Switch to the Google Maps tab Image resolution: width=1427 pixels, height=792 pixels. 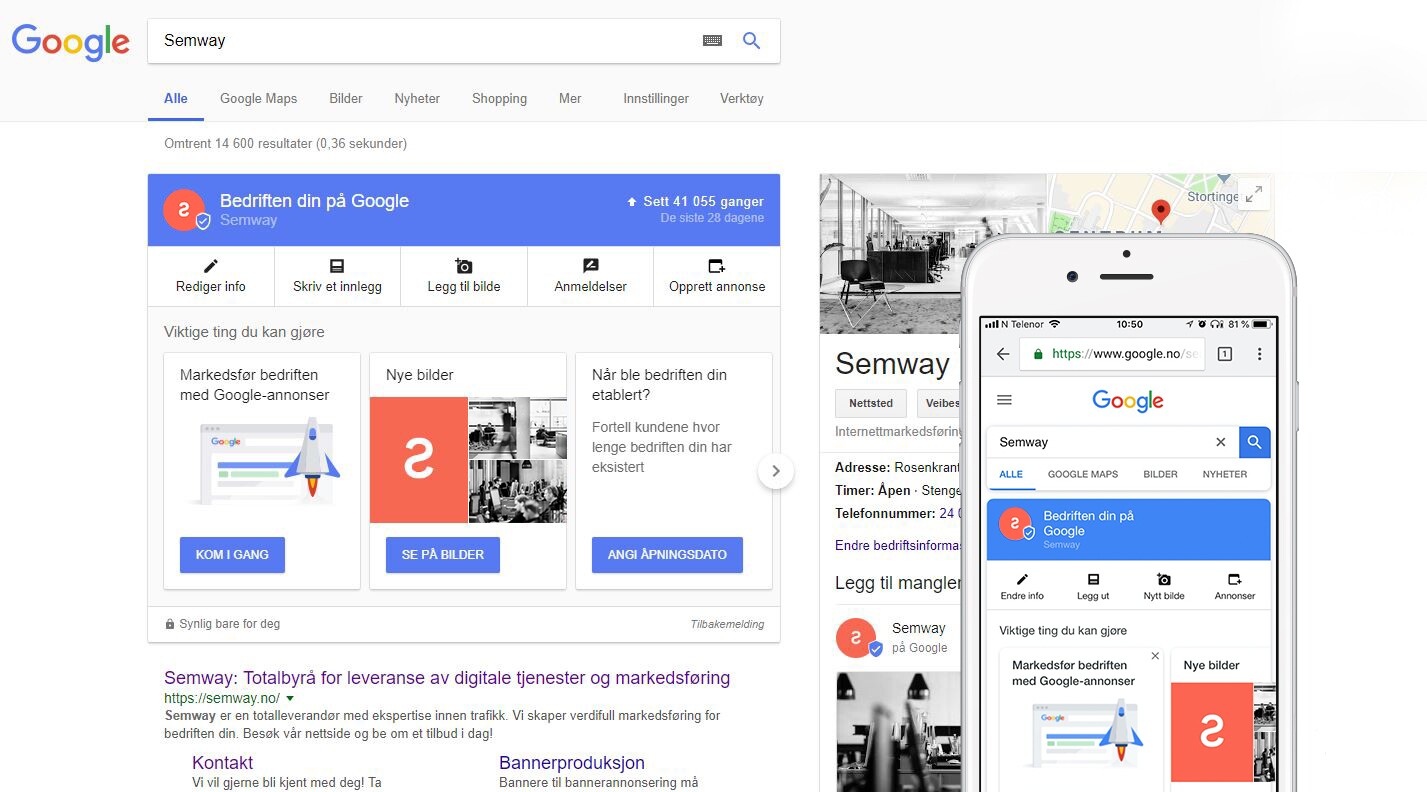click(x=258, y=98)
